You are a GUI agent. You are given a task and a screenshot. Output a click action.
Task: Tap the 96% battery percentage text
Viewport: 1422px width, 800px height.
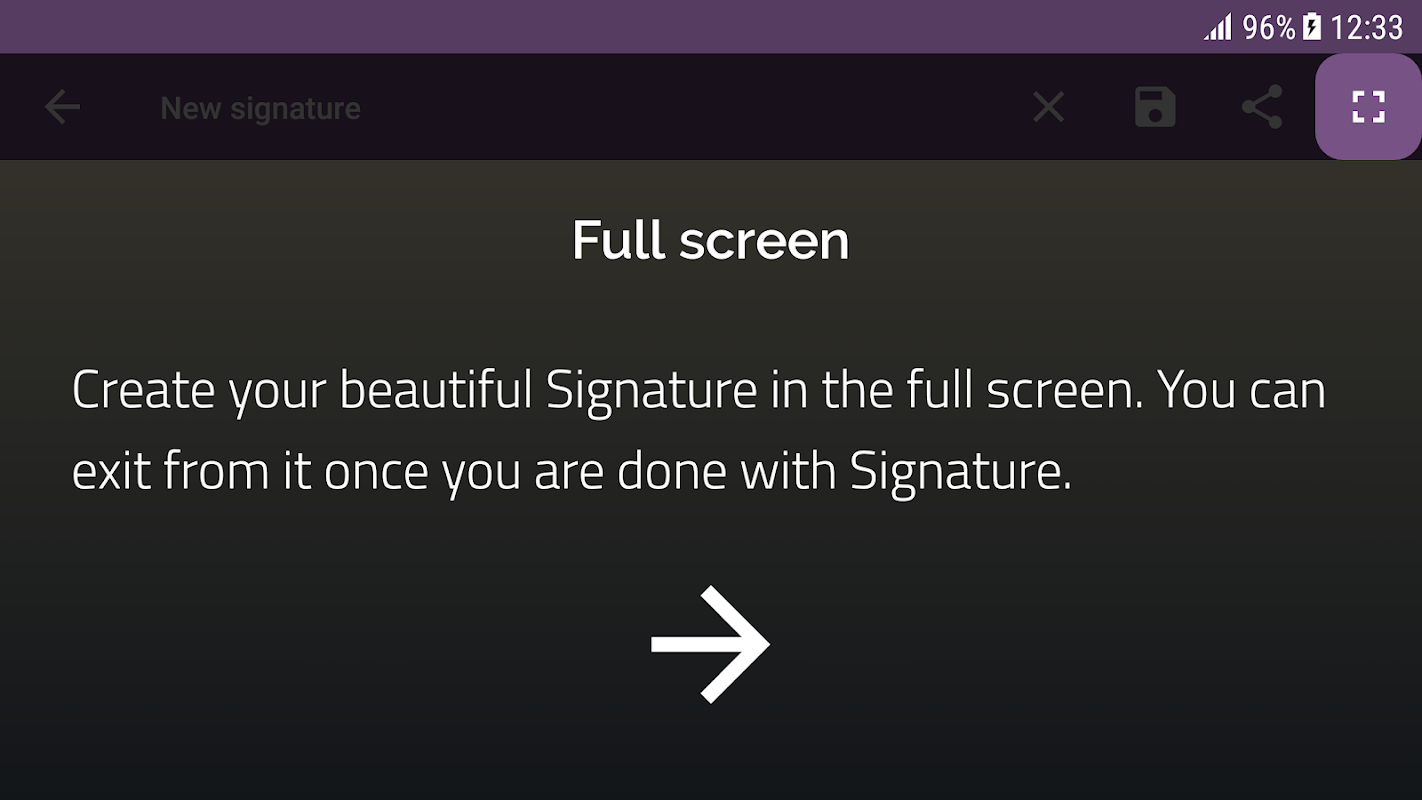click(1268, 27)
